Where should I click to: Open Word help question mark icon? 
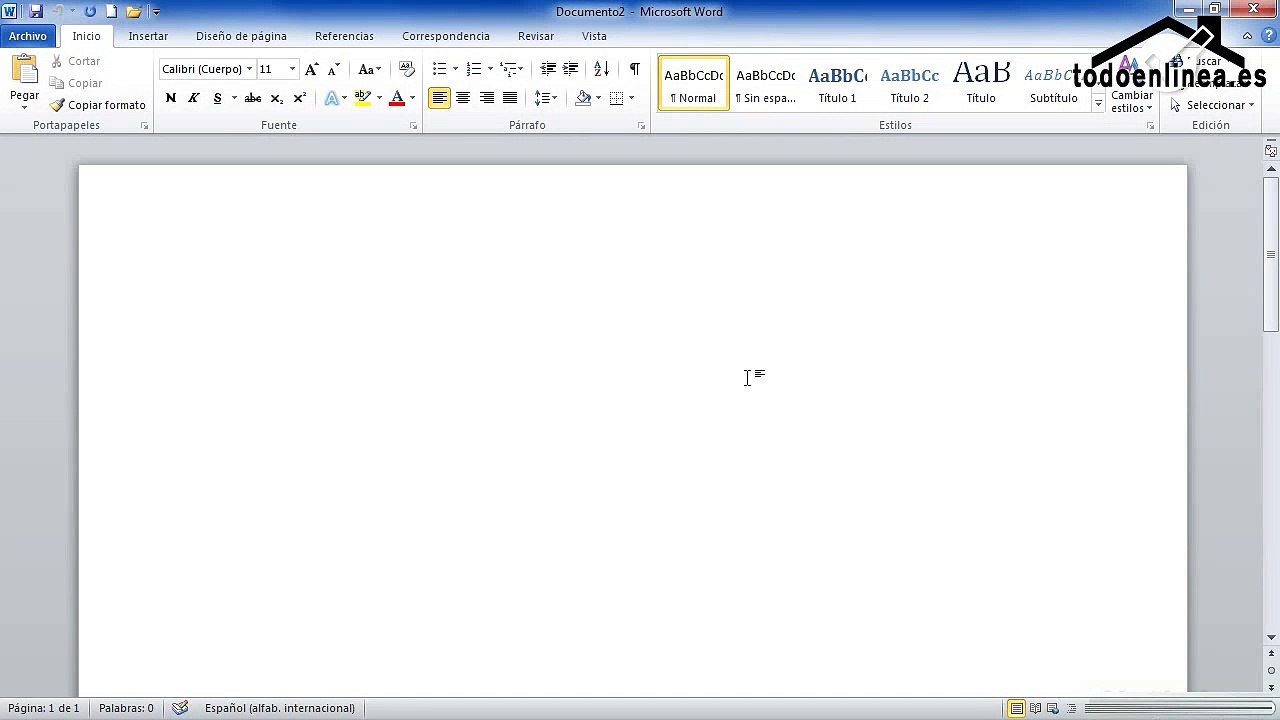(1268, 36)
